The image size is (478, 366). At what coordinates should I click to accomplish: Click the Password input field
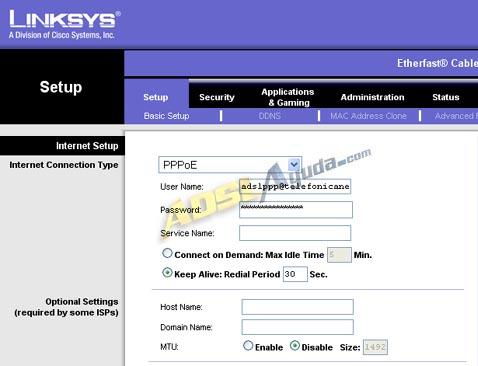click(x=296, y=210)
